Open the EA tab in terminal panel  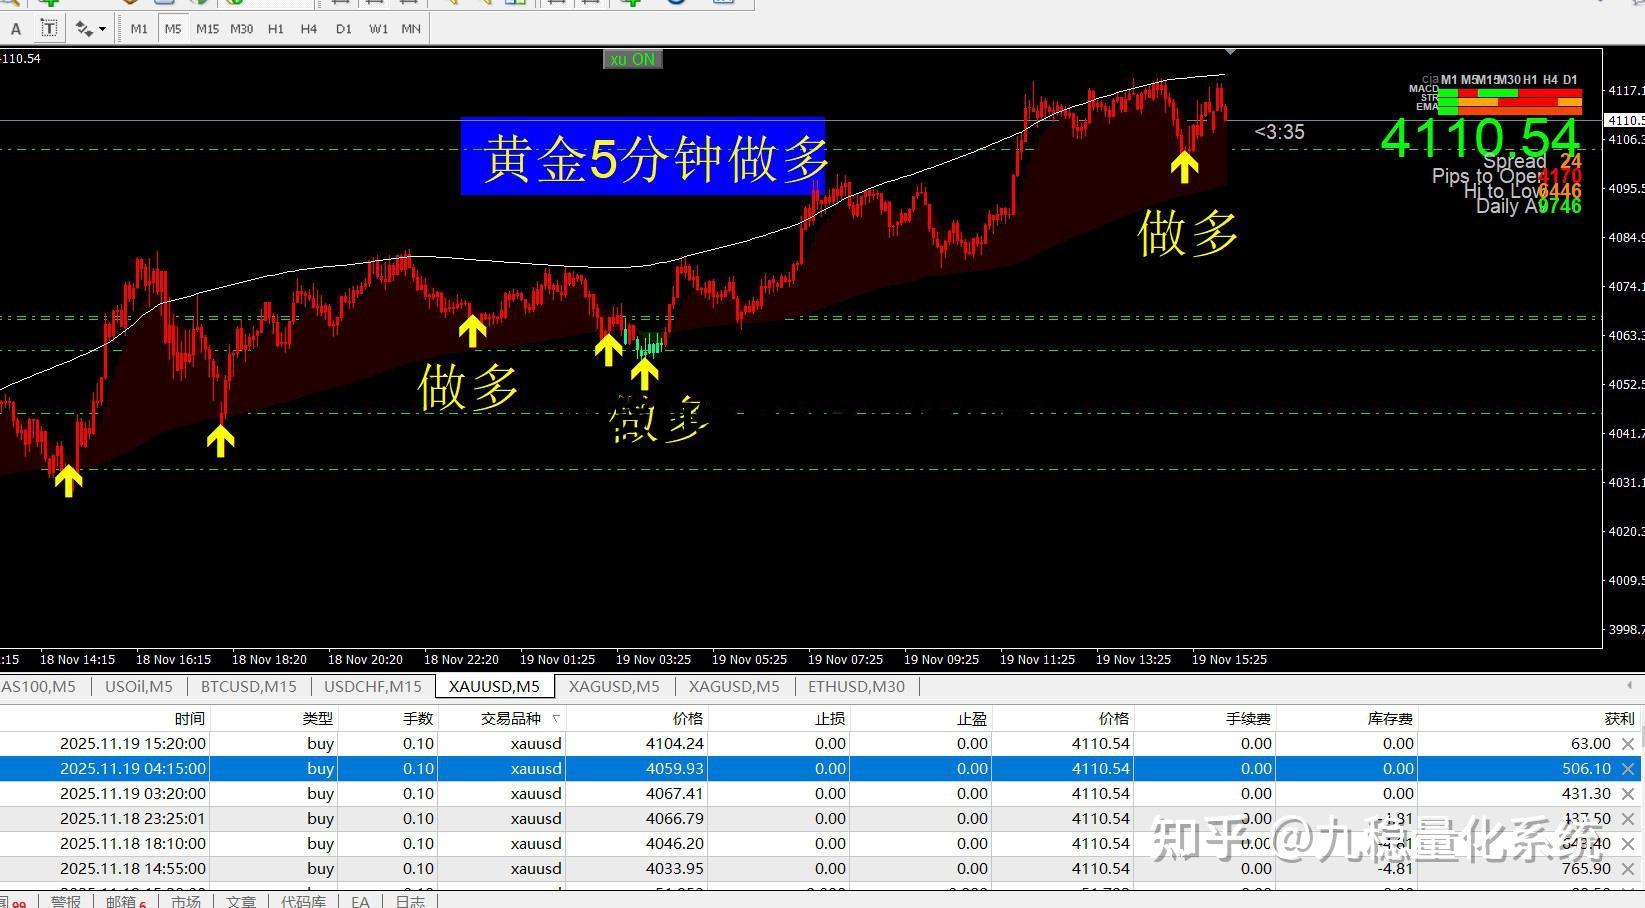(x=360, y=901)
